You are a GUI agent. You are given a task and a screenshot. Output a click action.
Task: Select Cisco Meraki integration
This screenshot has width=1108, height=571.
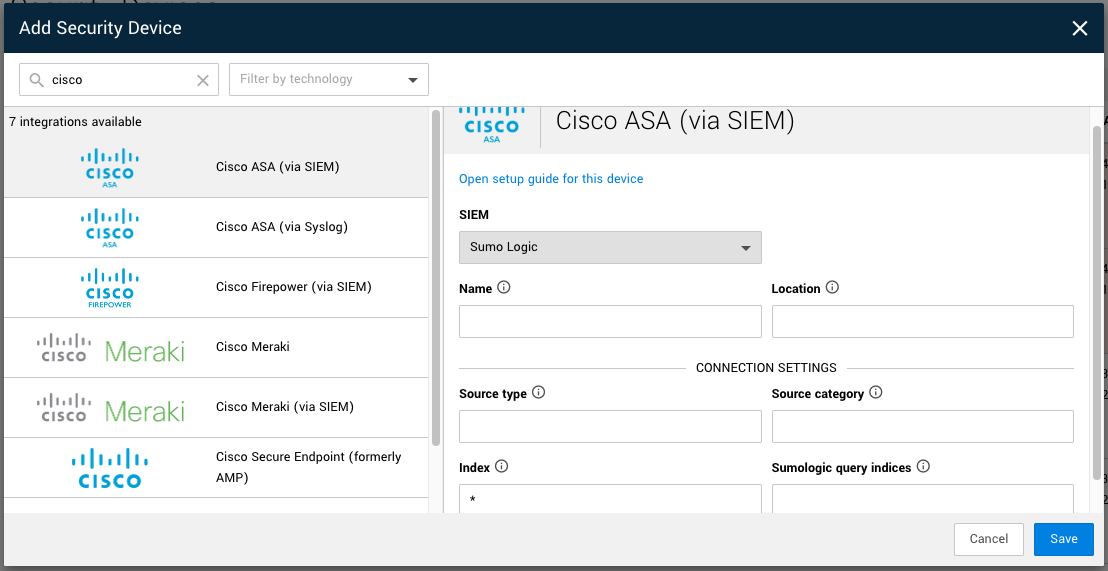216,348
